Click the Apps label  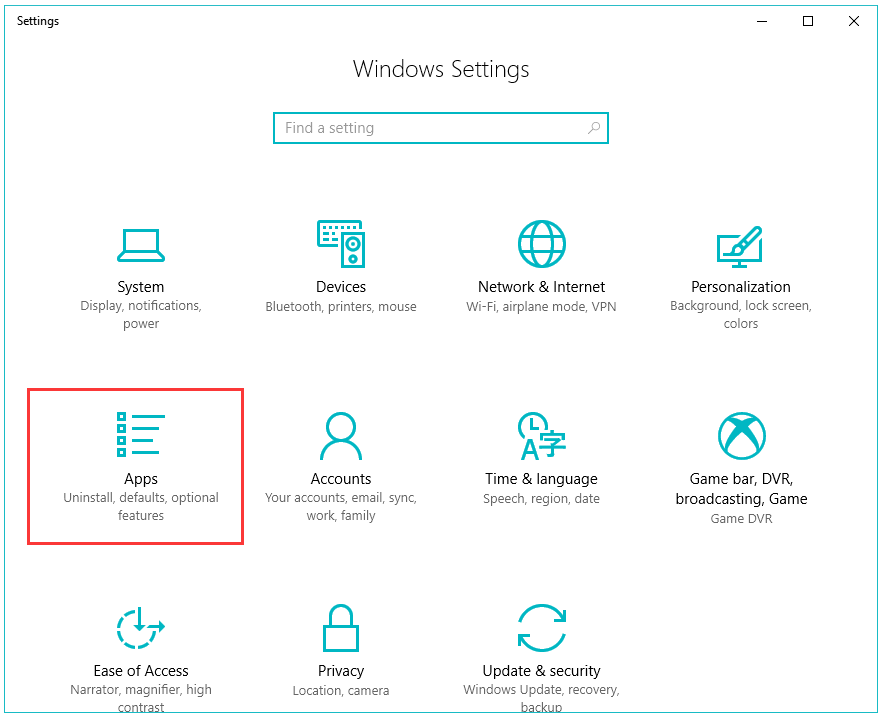tap(141, 479)
